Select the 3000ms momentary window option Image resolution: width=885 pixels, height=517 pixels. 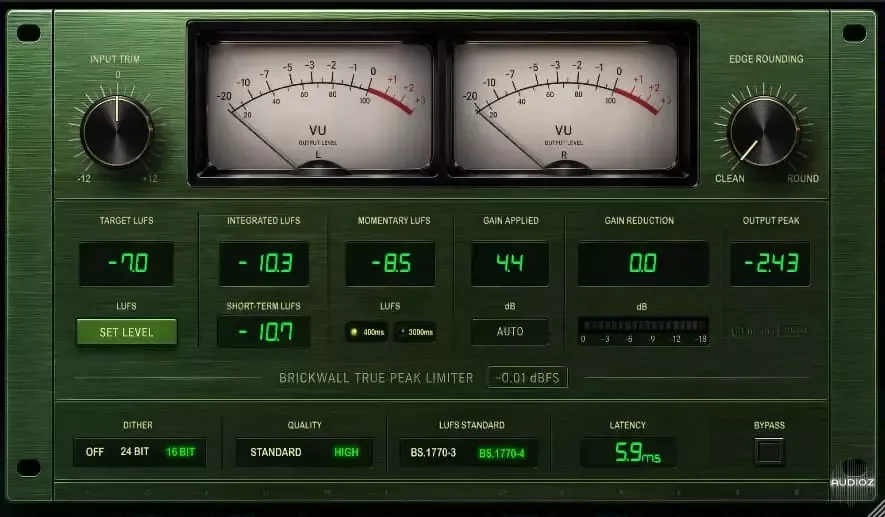click(415, 332)
